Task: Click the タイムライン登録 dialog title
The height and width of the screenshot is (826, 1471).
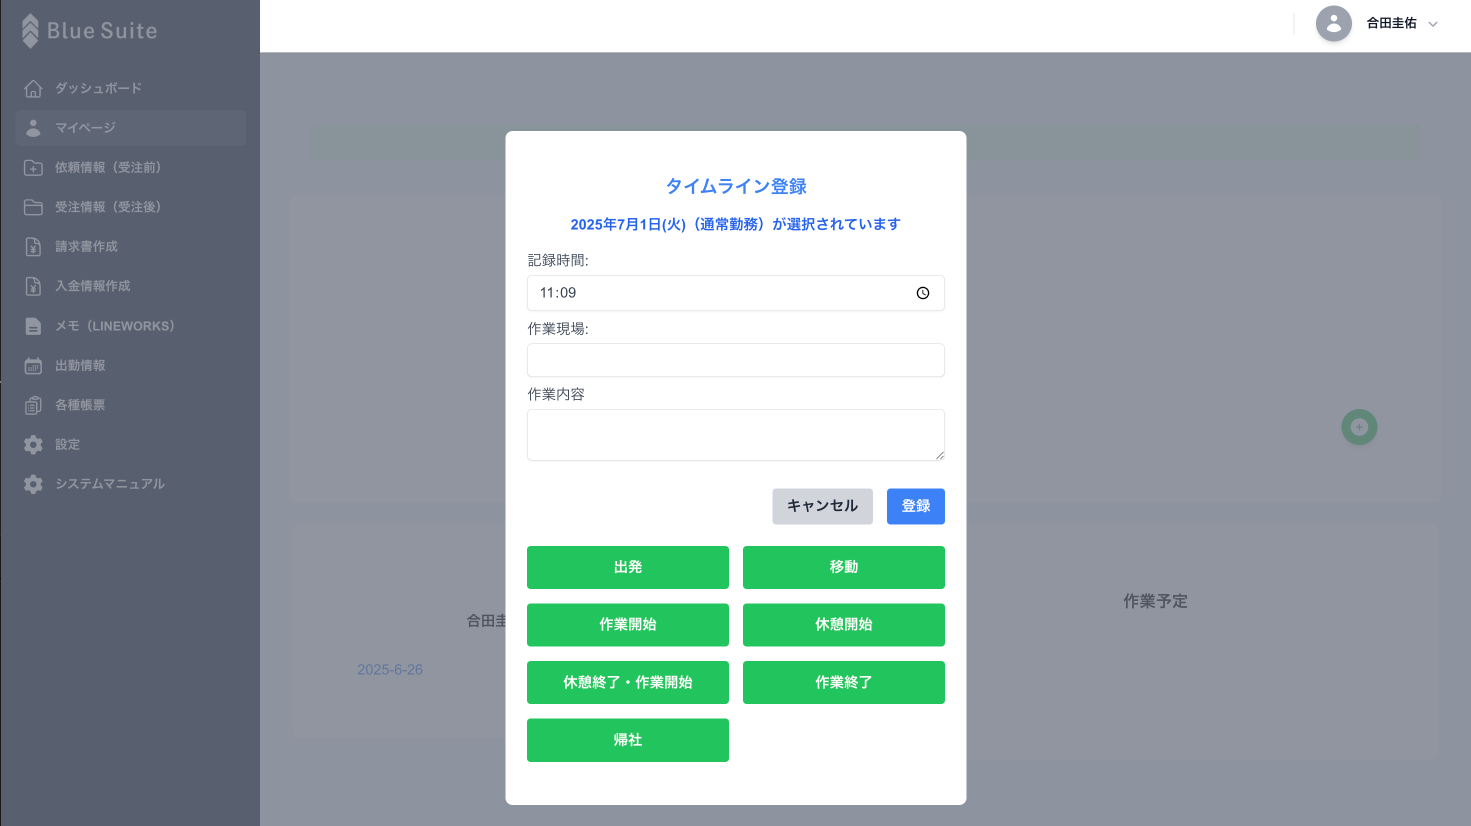Action: tap(736, 186)
